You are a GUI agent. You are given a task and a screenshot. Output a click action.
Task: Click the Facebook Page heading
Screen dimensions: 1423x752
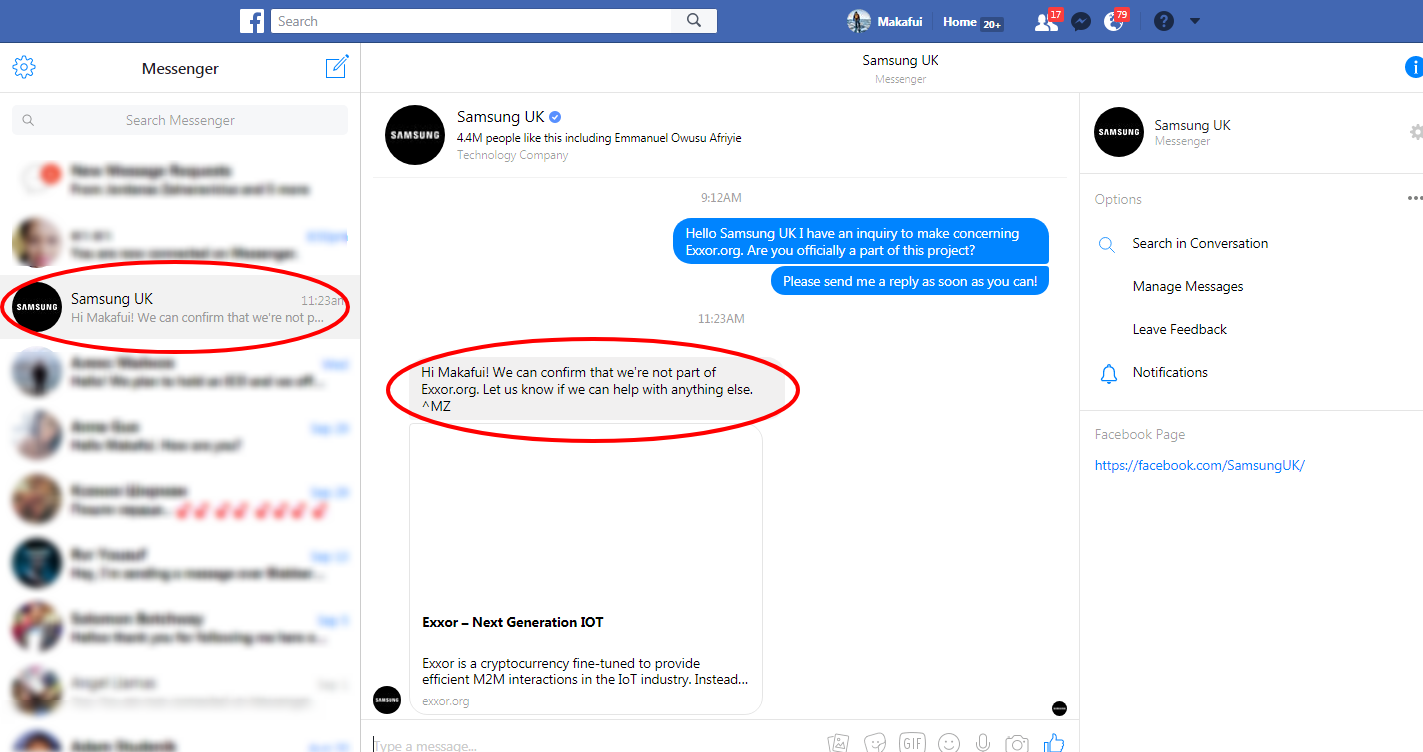[1140, 434]
